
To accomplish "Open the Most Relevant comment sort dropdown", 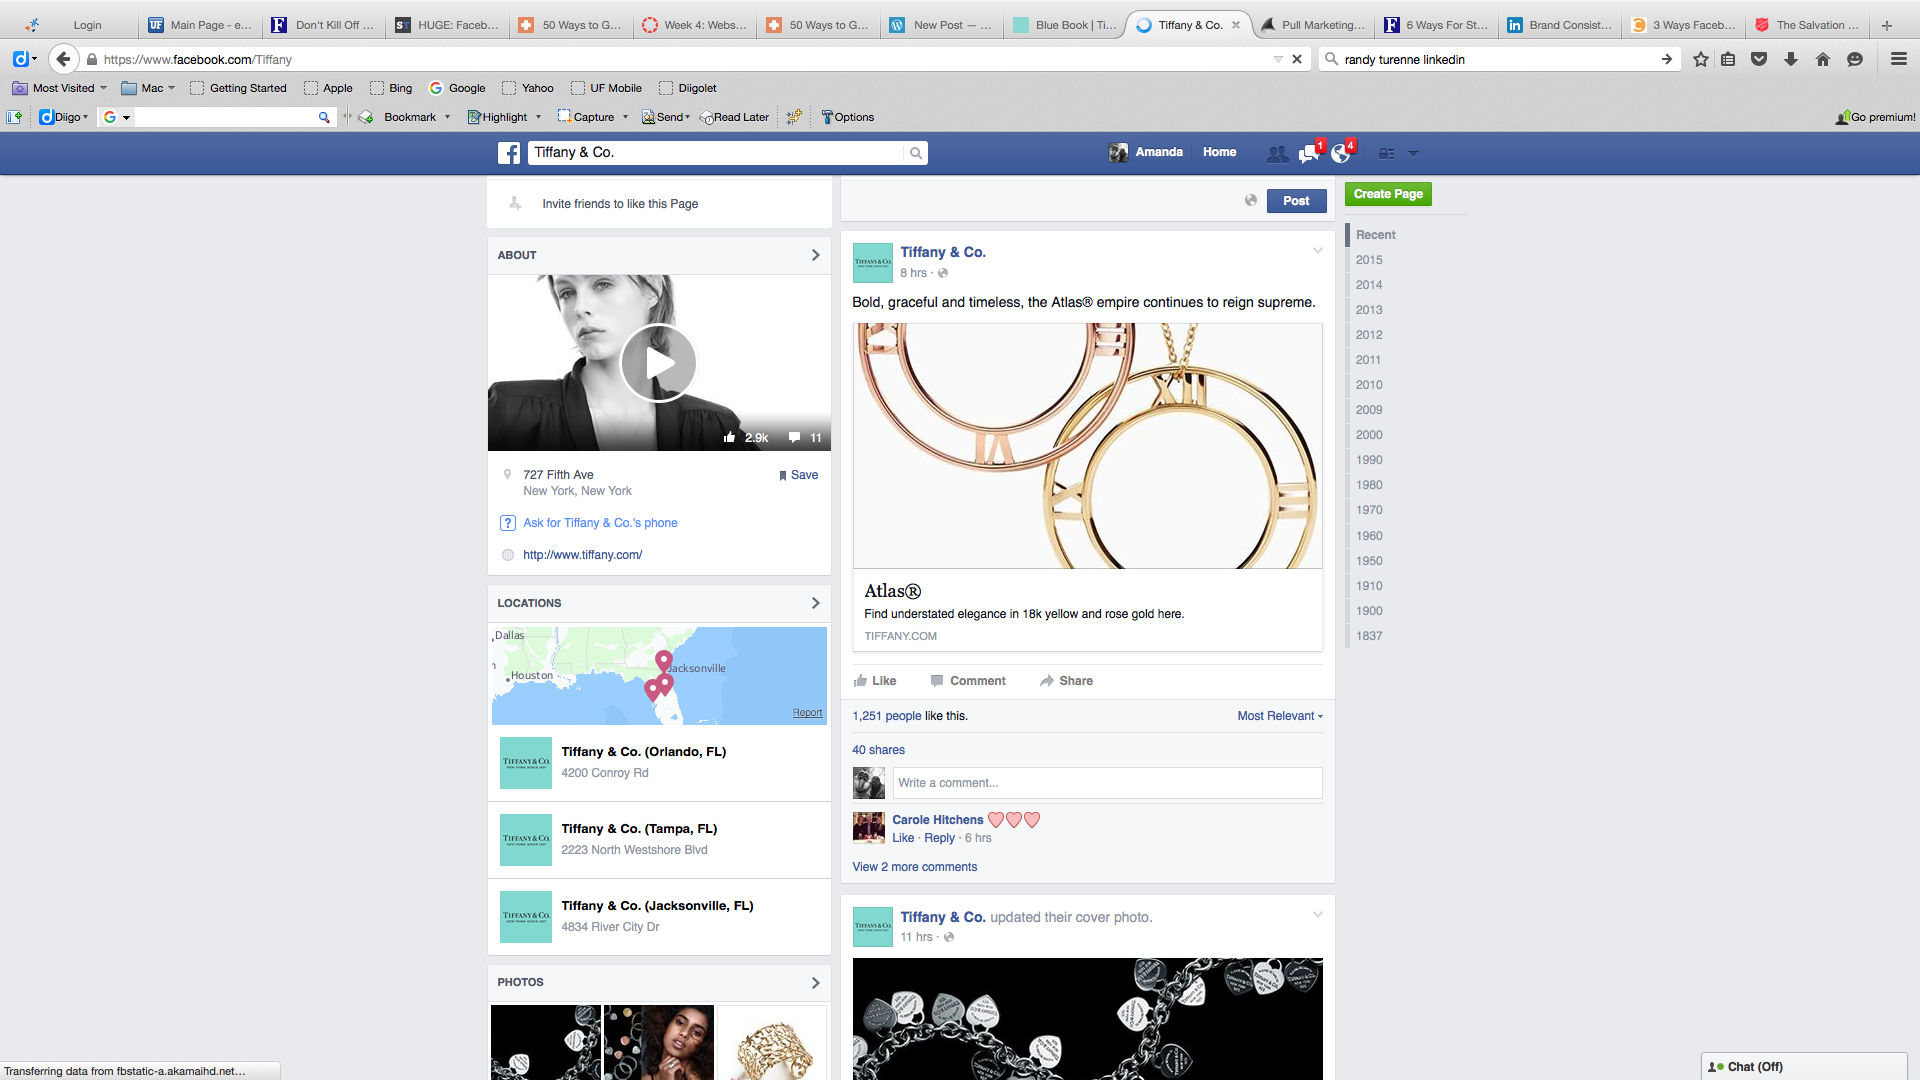I will [1279, 716].
